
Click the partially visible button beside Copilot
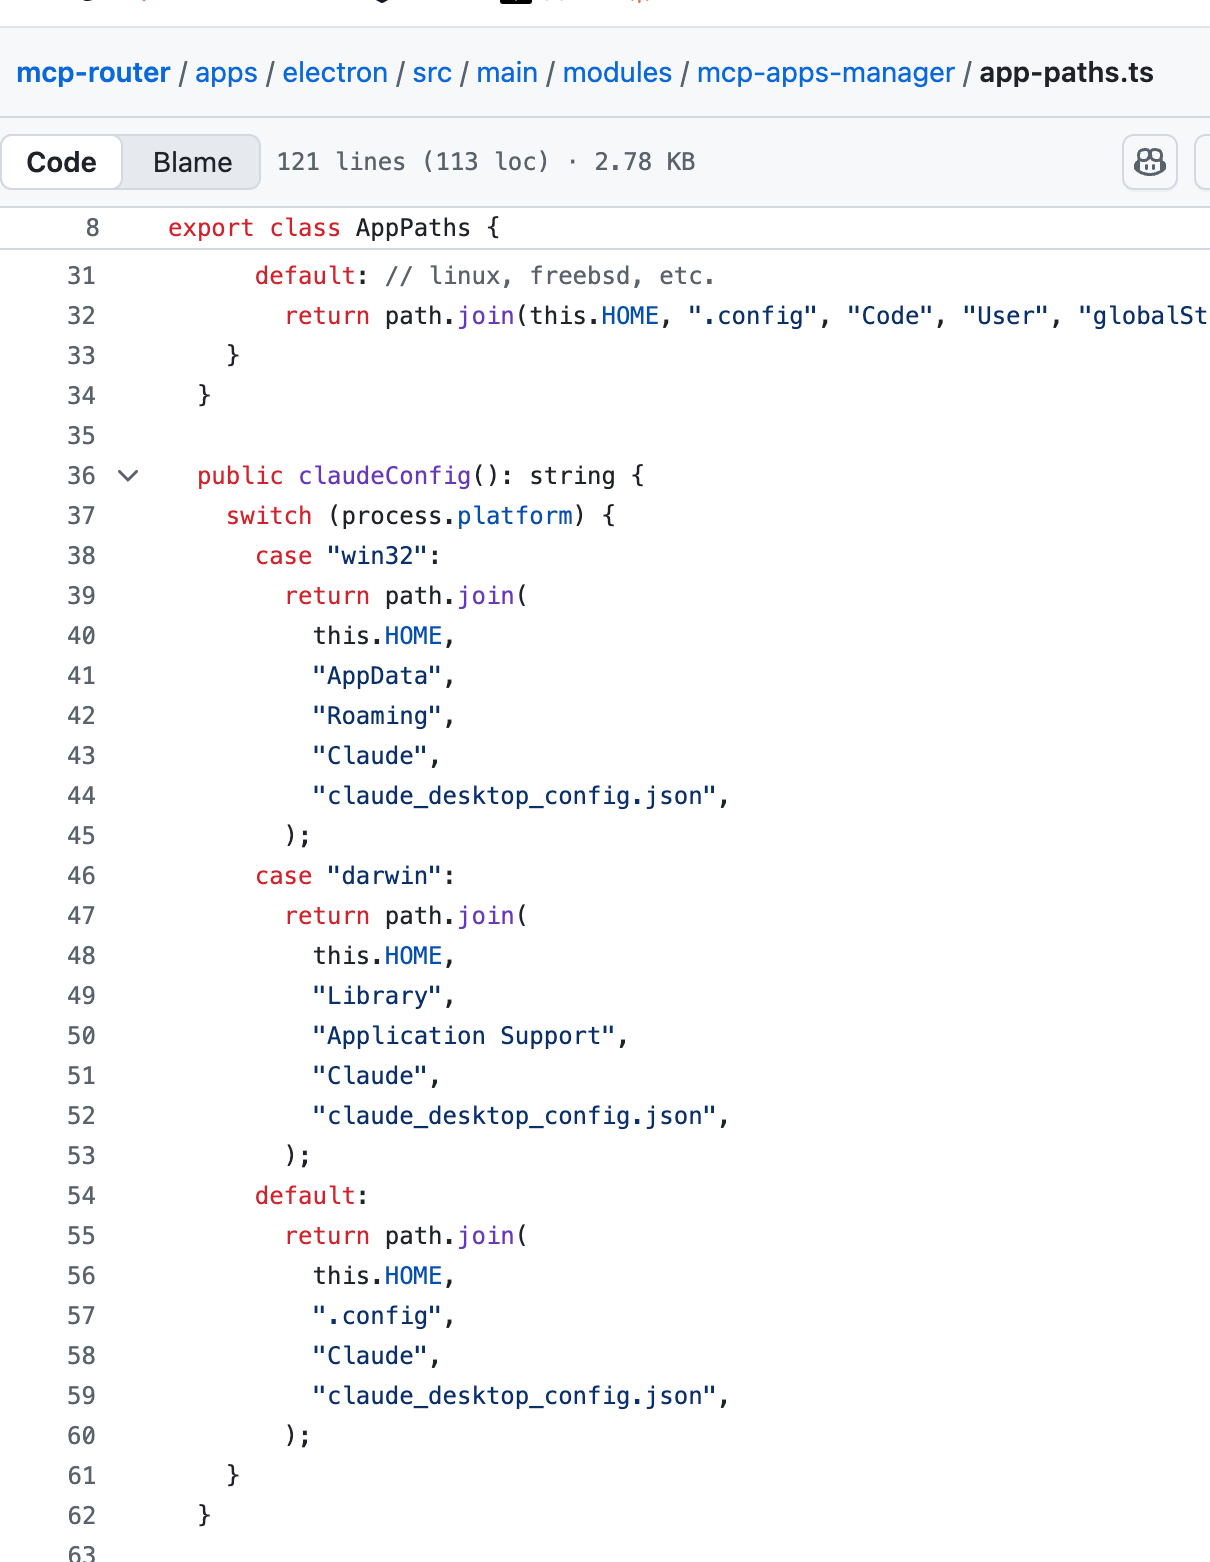(1203, 162)
